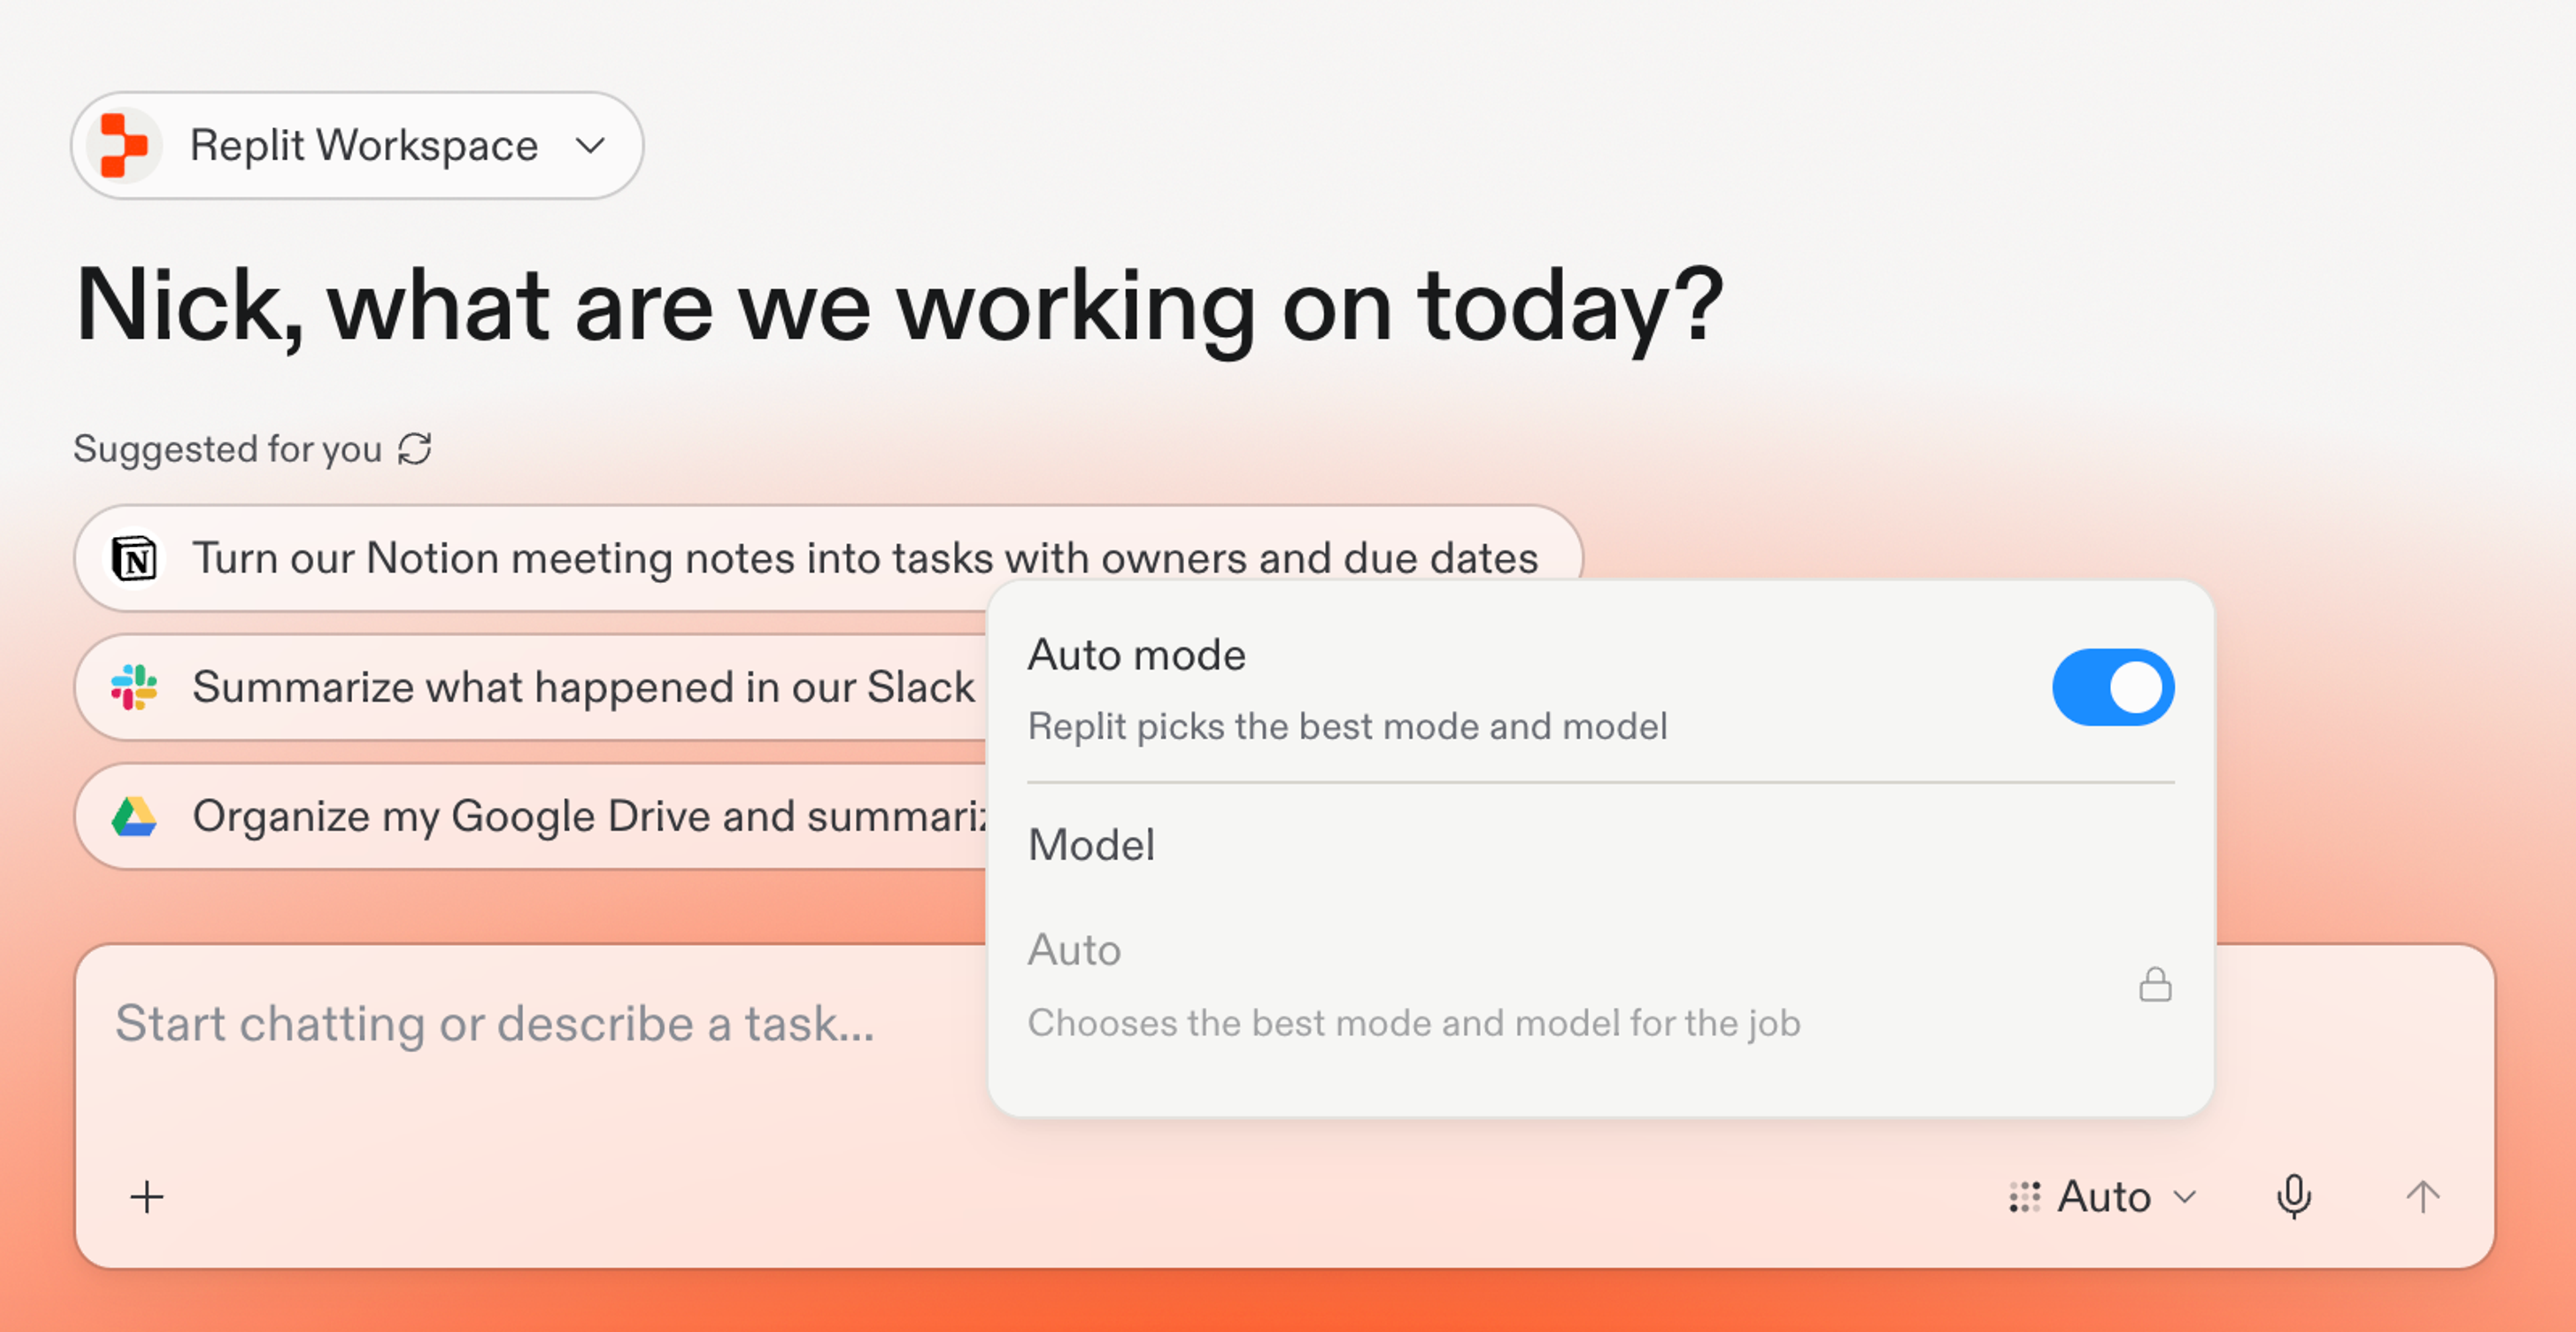The height and width of the screenshot is (1332, 2576).
Task: Add an attachment with the plus icon
Action: 147,1197
